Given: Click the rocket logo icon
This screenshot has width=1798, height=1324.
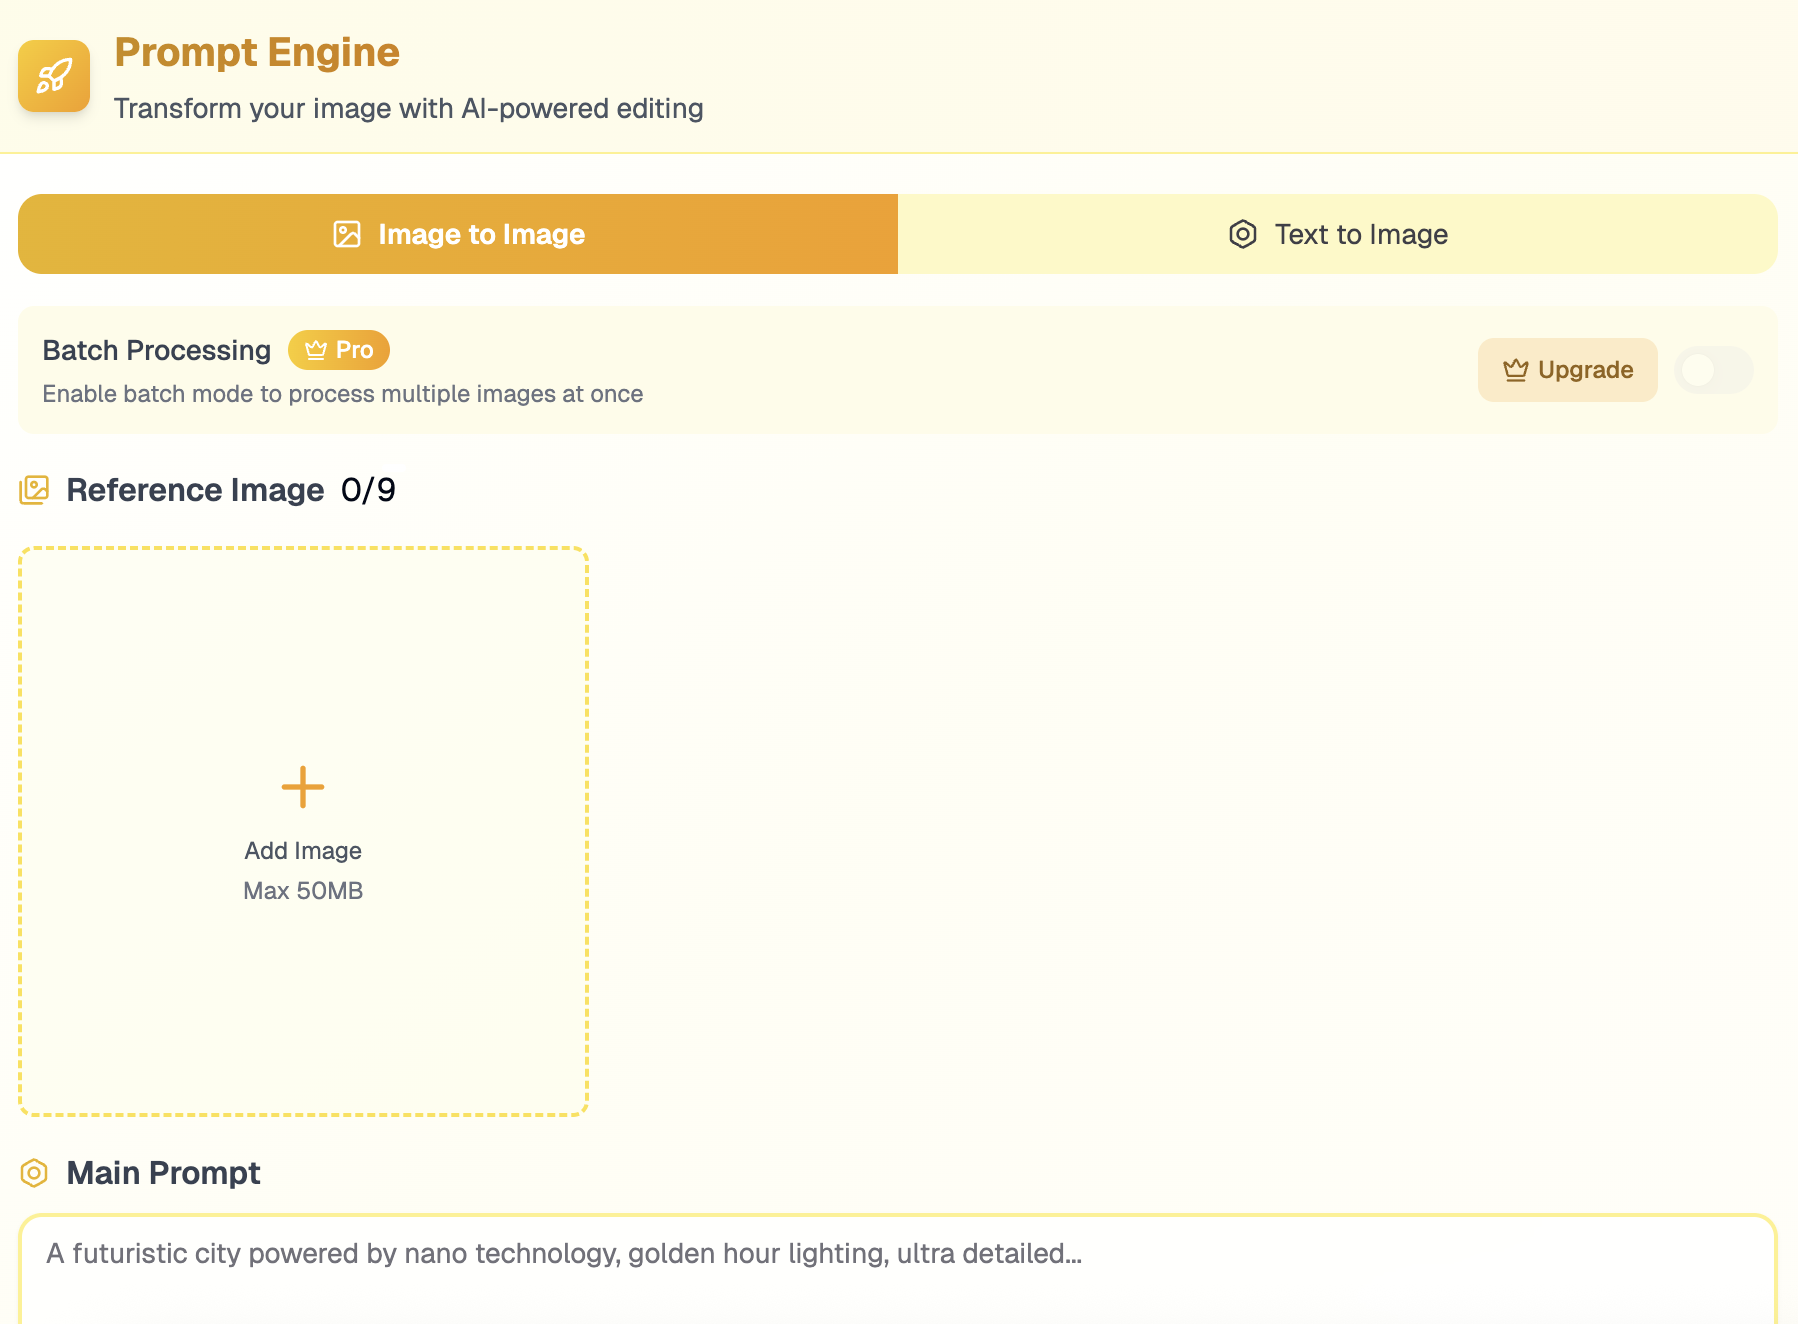Looking at the screenshot, I should point(54,76).
